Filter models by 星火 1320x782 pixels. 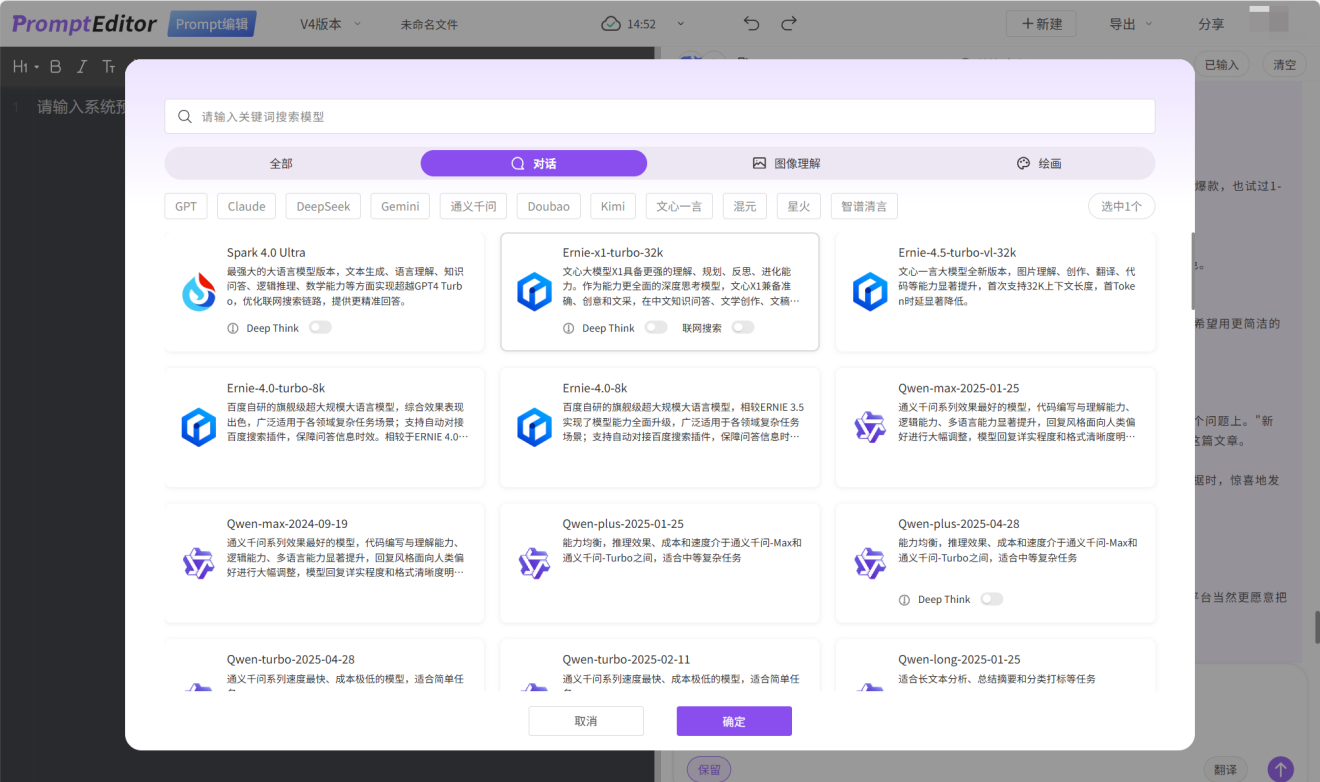pyautogui.click(x=799, y=206)
